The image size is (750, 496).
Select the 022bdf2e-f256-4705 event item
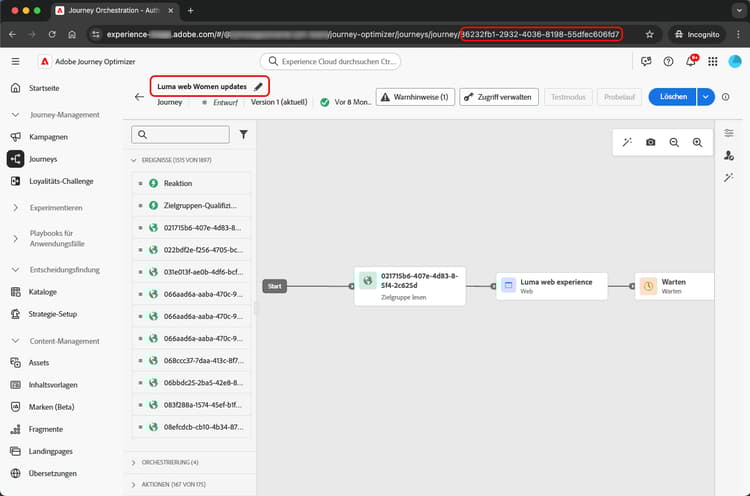click(x=191, y=250)
